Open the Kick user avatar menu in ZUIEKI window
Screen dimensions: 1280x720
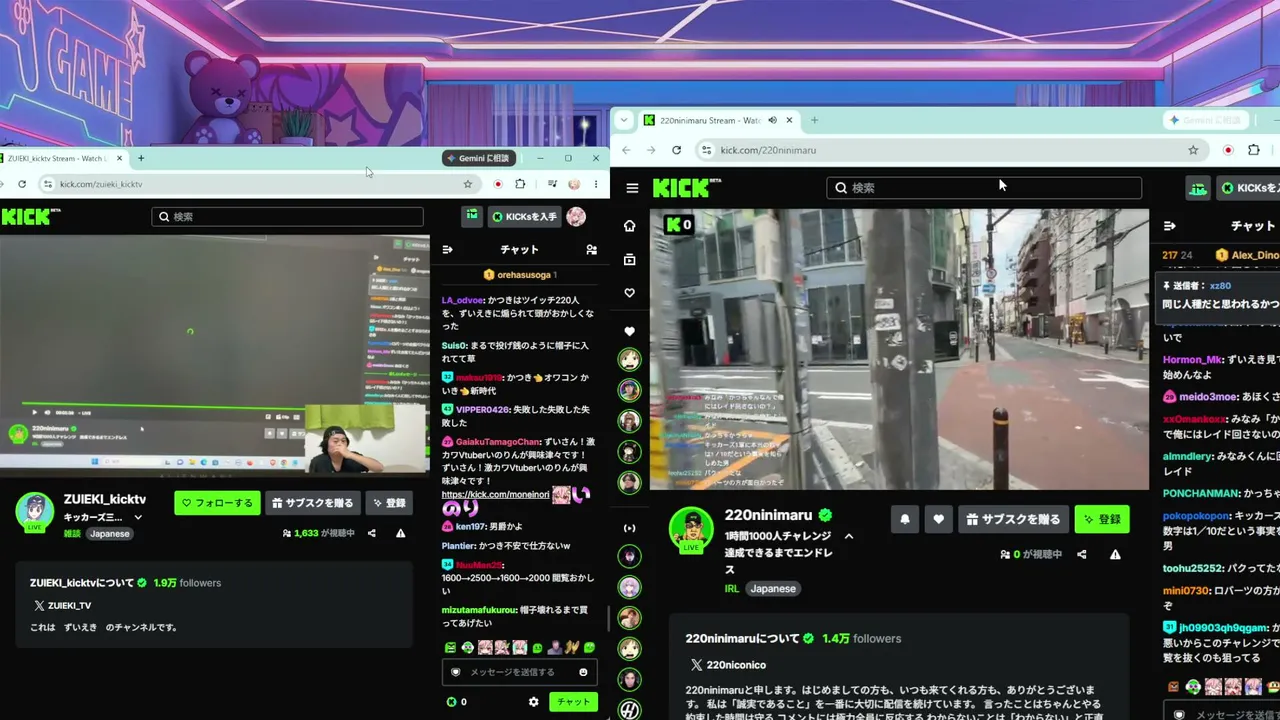click(x=576, y=216)
